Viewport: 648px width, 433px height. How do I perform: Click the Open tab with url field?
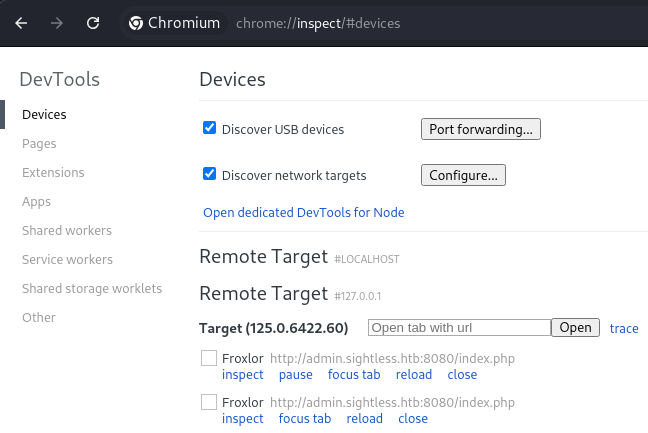pos(460,328)
